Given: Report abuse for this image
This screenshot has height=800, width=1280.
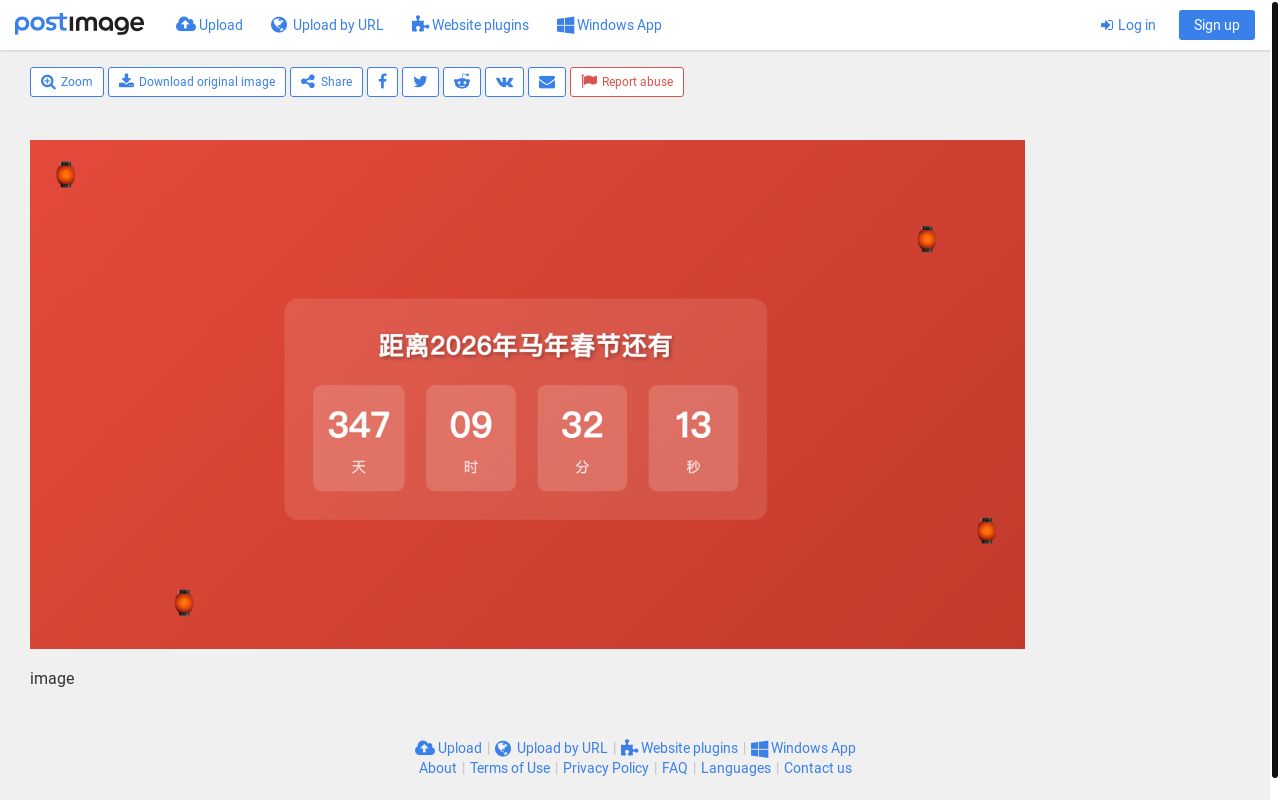Looking at the screenshot, I should pos(627,82).
